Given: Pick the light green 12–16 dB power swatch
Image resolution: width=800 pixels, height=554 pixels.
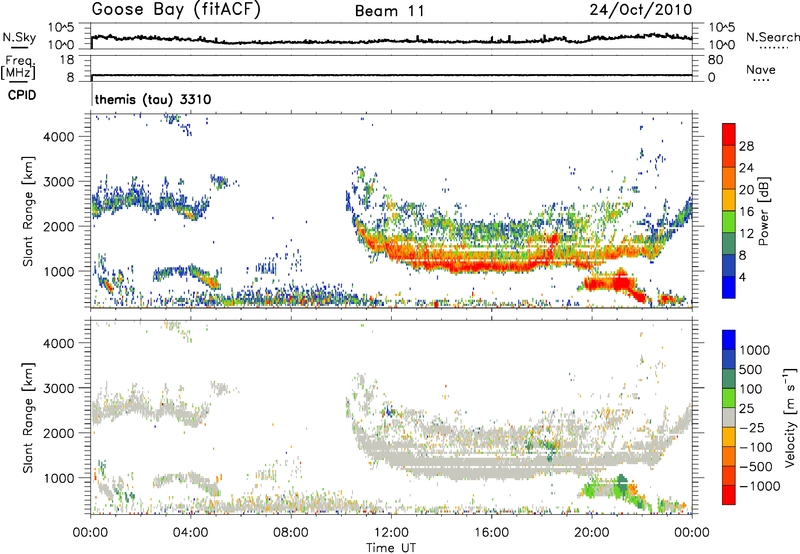Looking at the screenshot, I should pyautogui.click(x=729, y=221).
